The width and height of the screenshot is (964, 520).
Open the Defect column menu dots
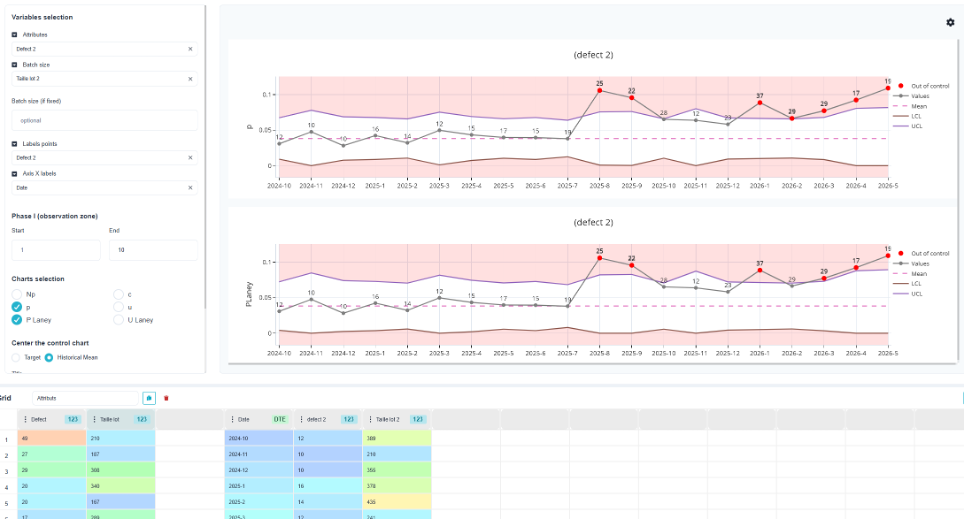point(25,419)
